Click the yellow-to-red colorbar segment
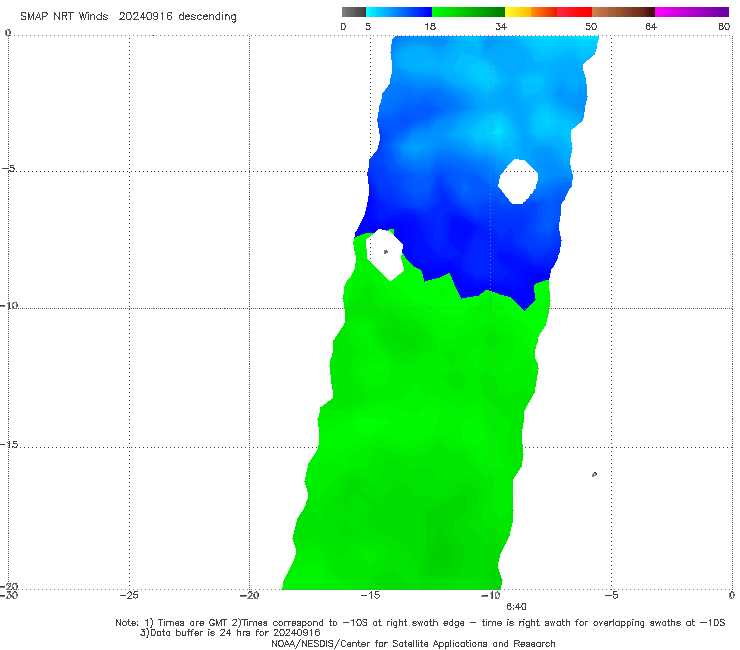This screenshot has width=740, height=650. [548, 12]
